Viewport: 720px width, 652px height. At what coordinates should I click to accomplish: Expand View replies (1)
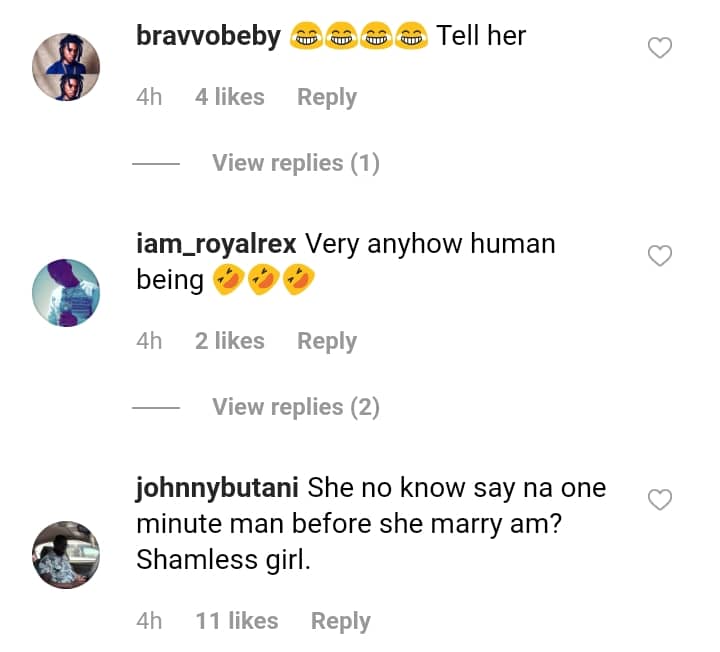click(x=296, y=163)
